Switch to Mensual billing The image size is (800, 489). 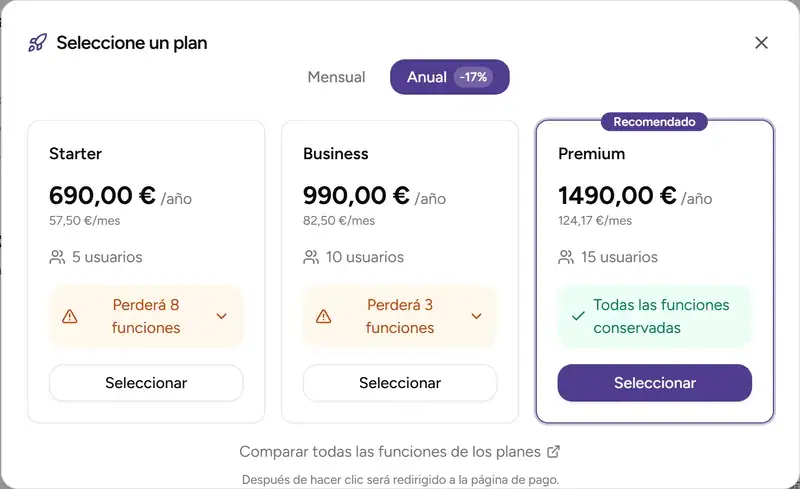pos(336,77)
